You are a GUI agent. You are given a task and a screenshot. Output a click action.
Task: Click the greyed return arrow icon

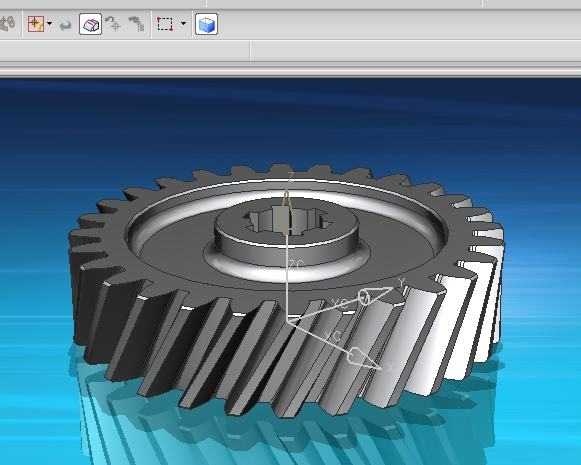point(66,26)
